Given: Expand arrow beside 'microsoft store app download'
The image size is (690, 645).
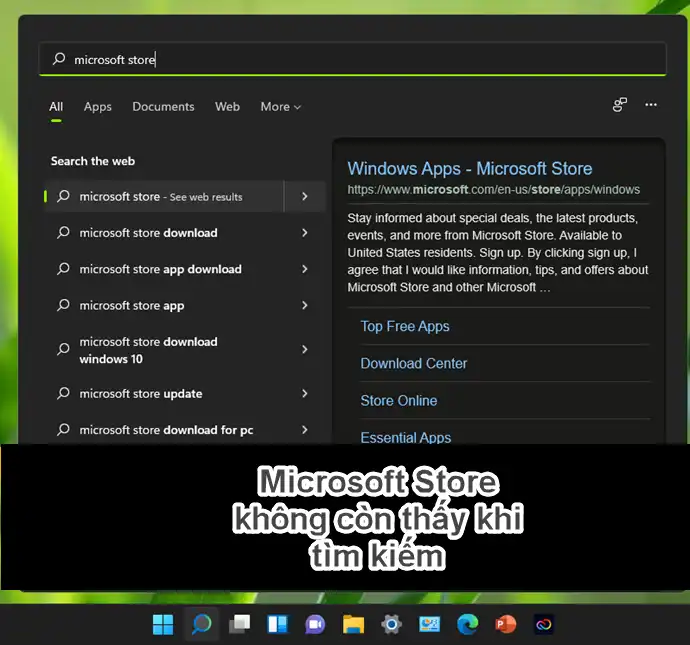Looking at the screenshot, I should (305, 269).
